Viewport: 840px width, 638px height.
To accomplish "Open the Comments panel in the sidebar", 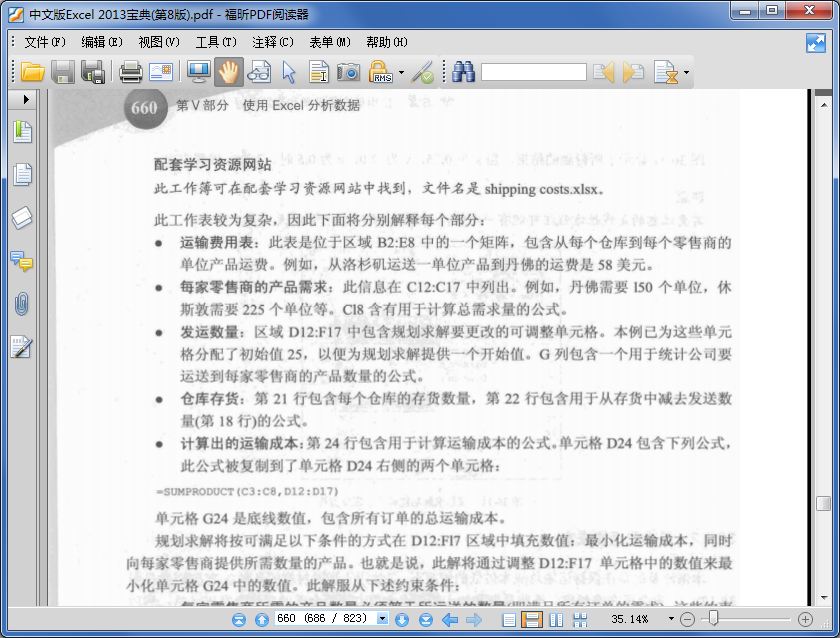I will [x=22, y=261].
